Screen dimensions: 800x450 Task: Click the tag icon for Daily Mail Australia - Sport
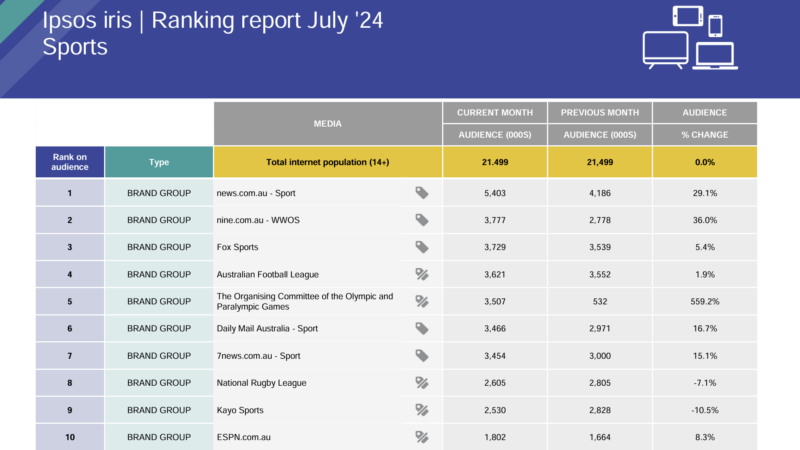[x=421, y=329]
